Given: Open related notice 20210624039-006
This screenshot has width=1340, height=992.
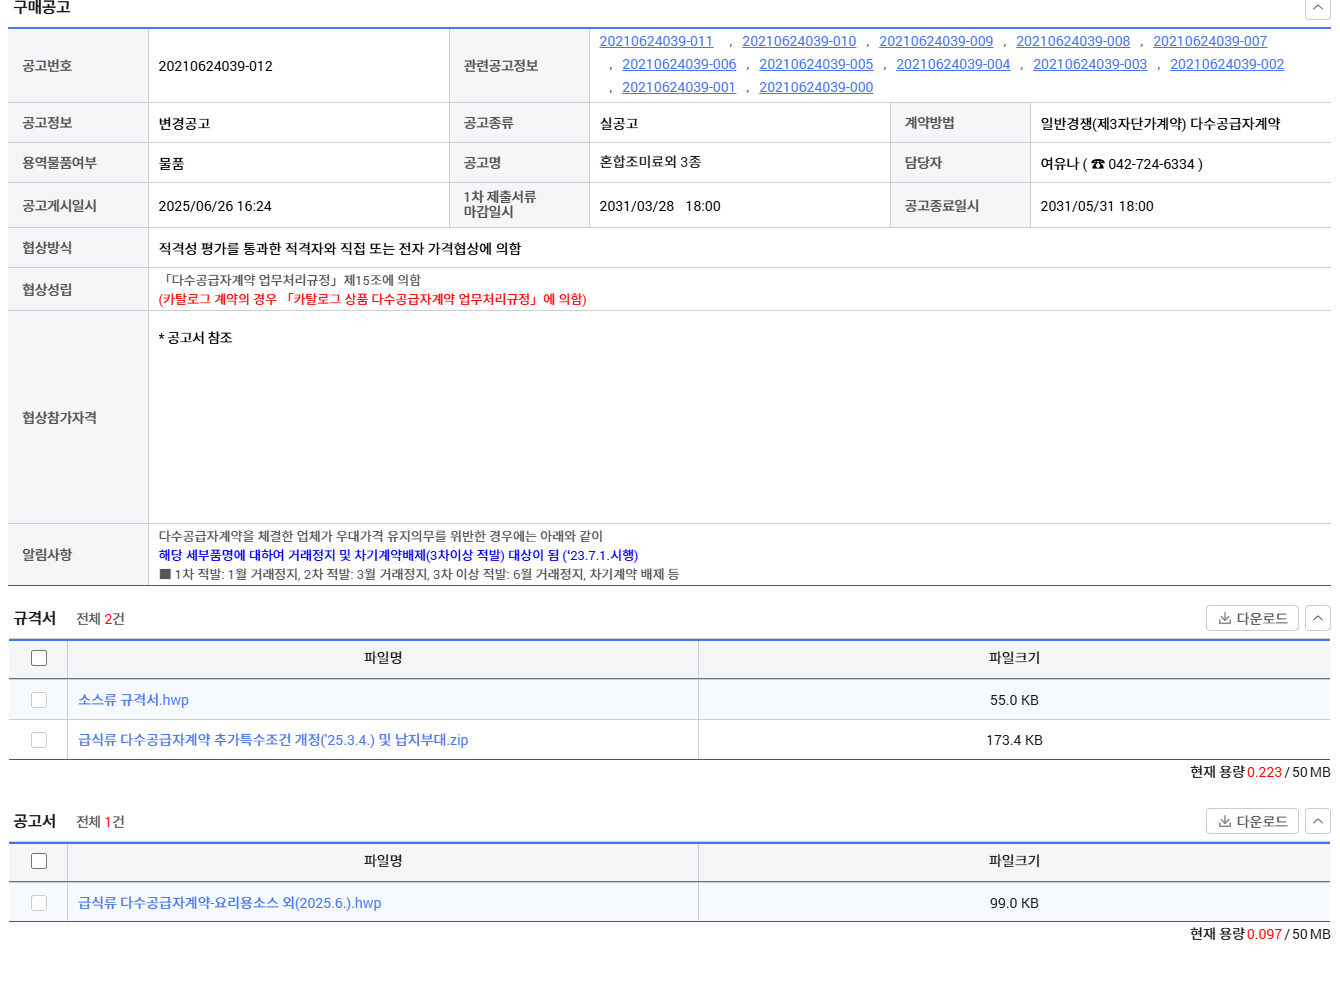Looking at the screenshot, I should [x=678, y=64].
